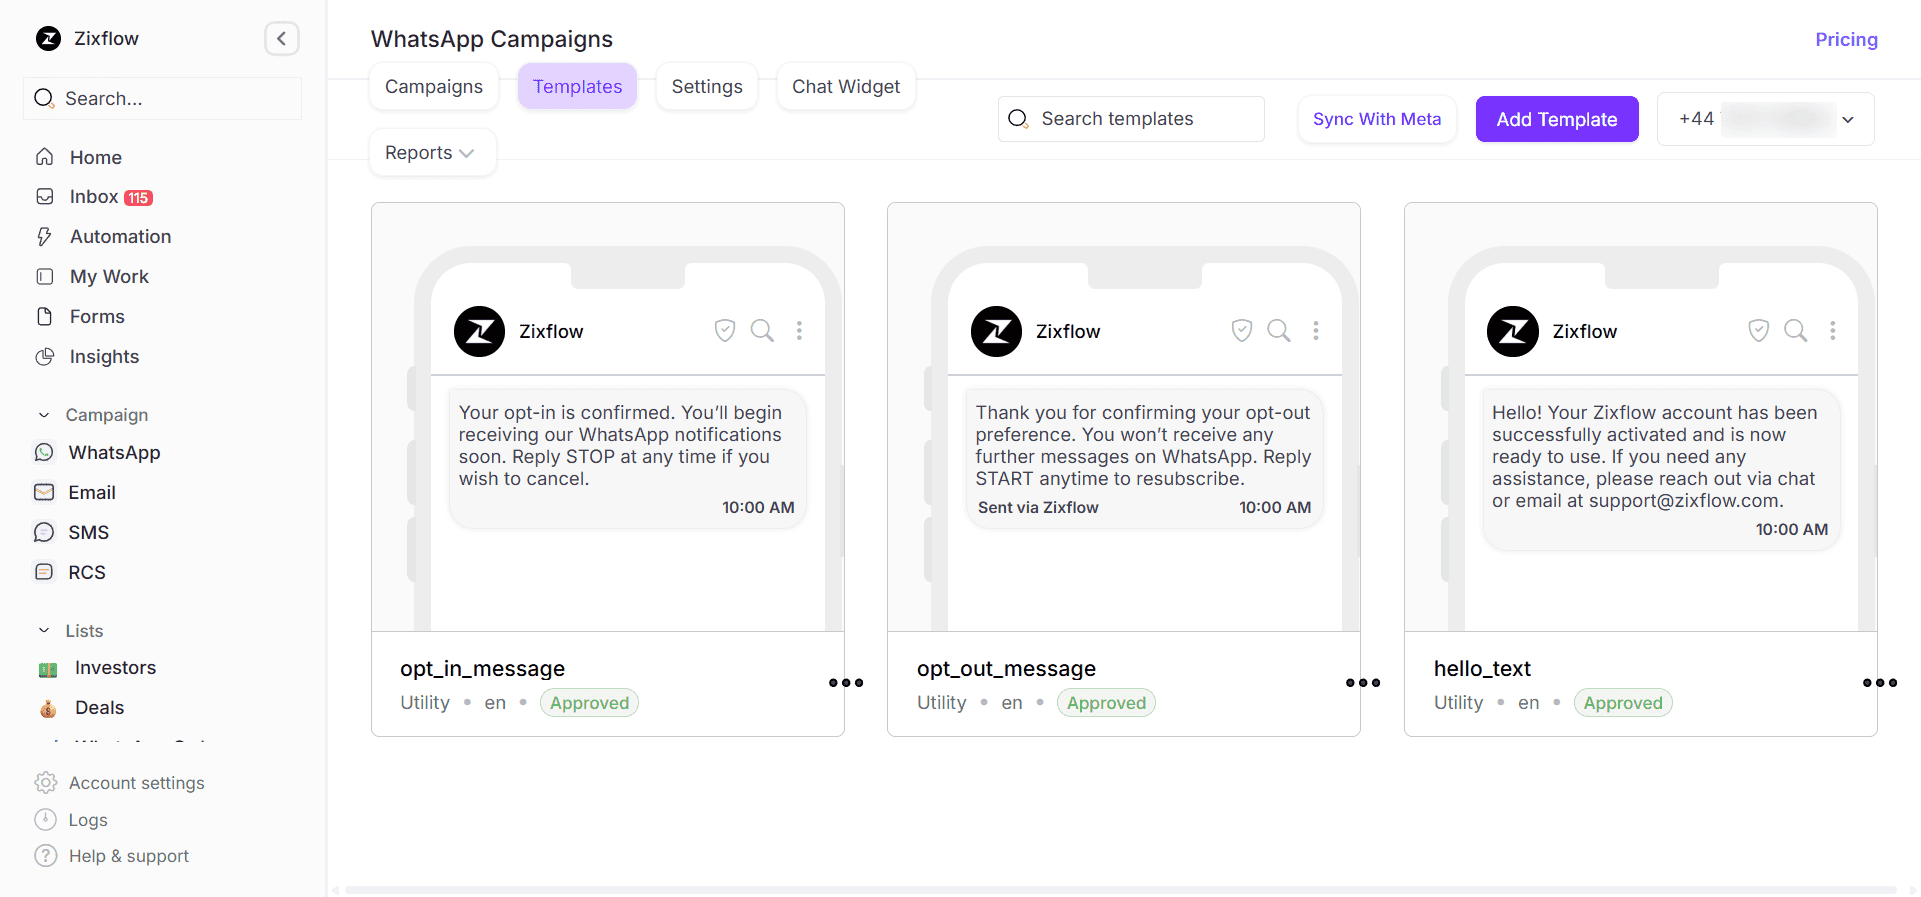Click the Search templates field
Image resolution: width=1921 pixels, height=897 pixels.
click(1131, 119)
